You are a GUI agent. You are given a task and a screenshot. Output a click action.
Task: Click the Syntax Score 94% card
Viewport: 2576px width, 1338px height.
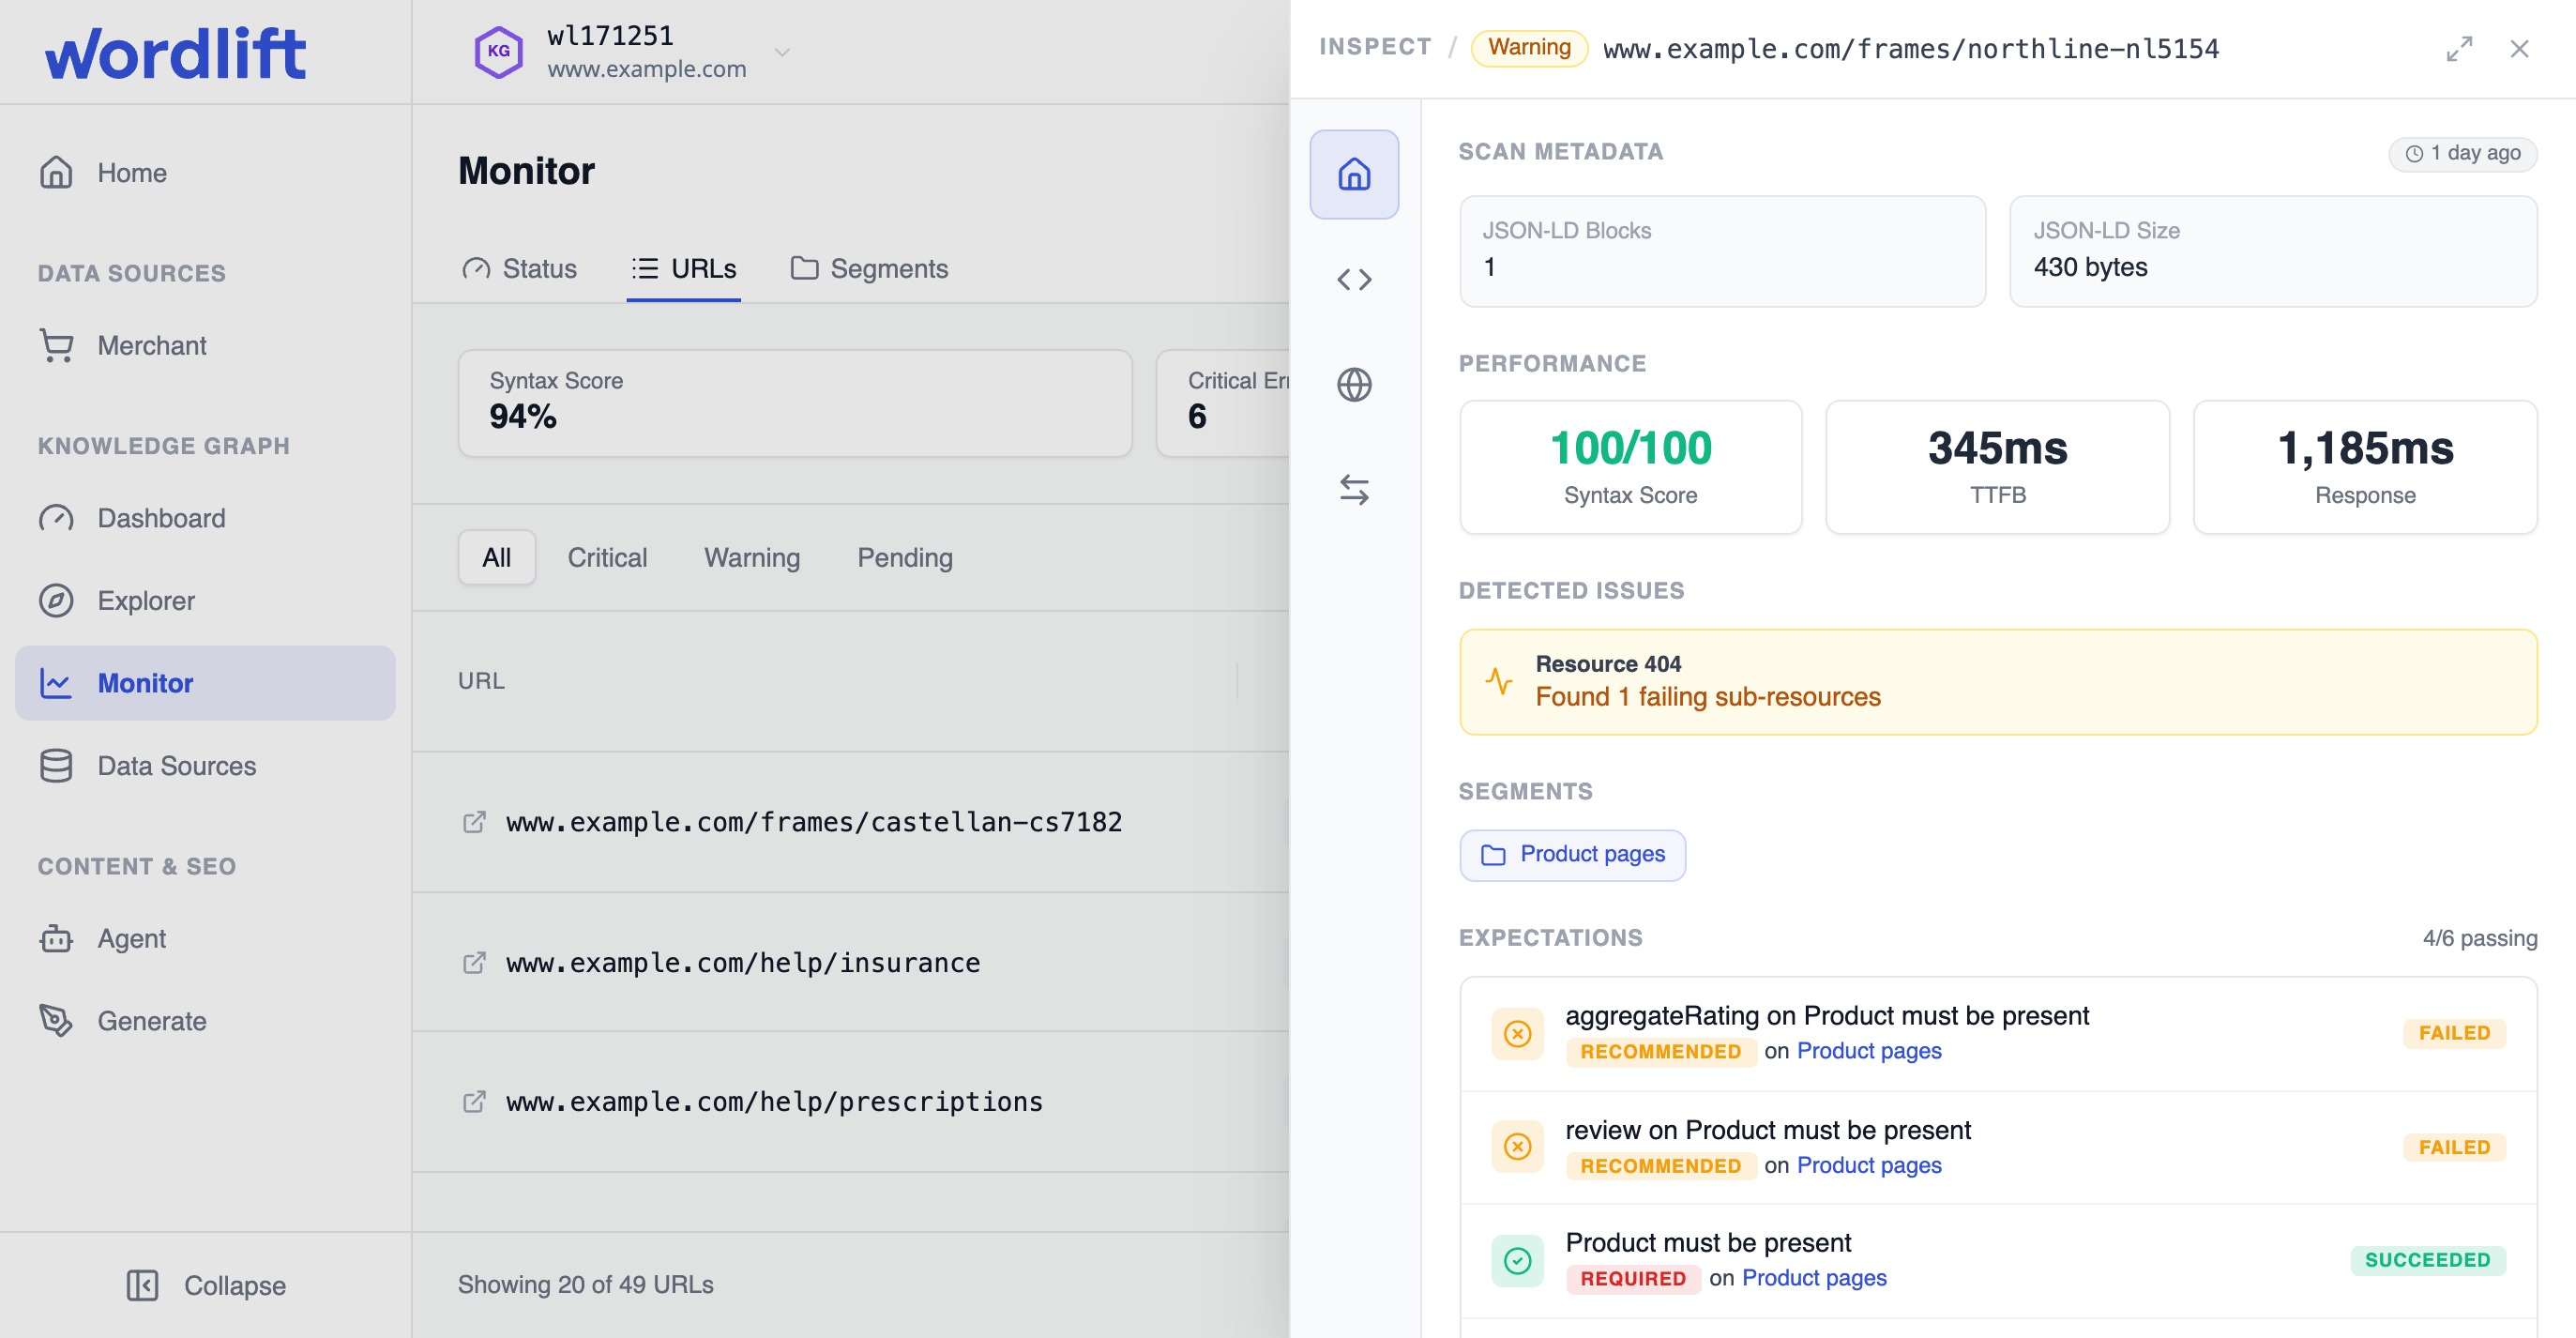coord(795,403)
